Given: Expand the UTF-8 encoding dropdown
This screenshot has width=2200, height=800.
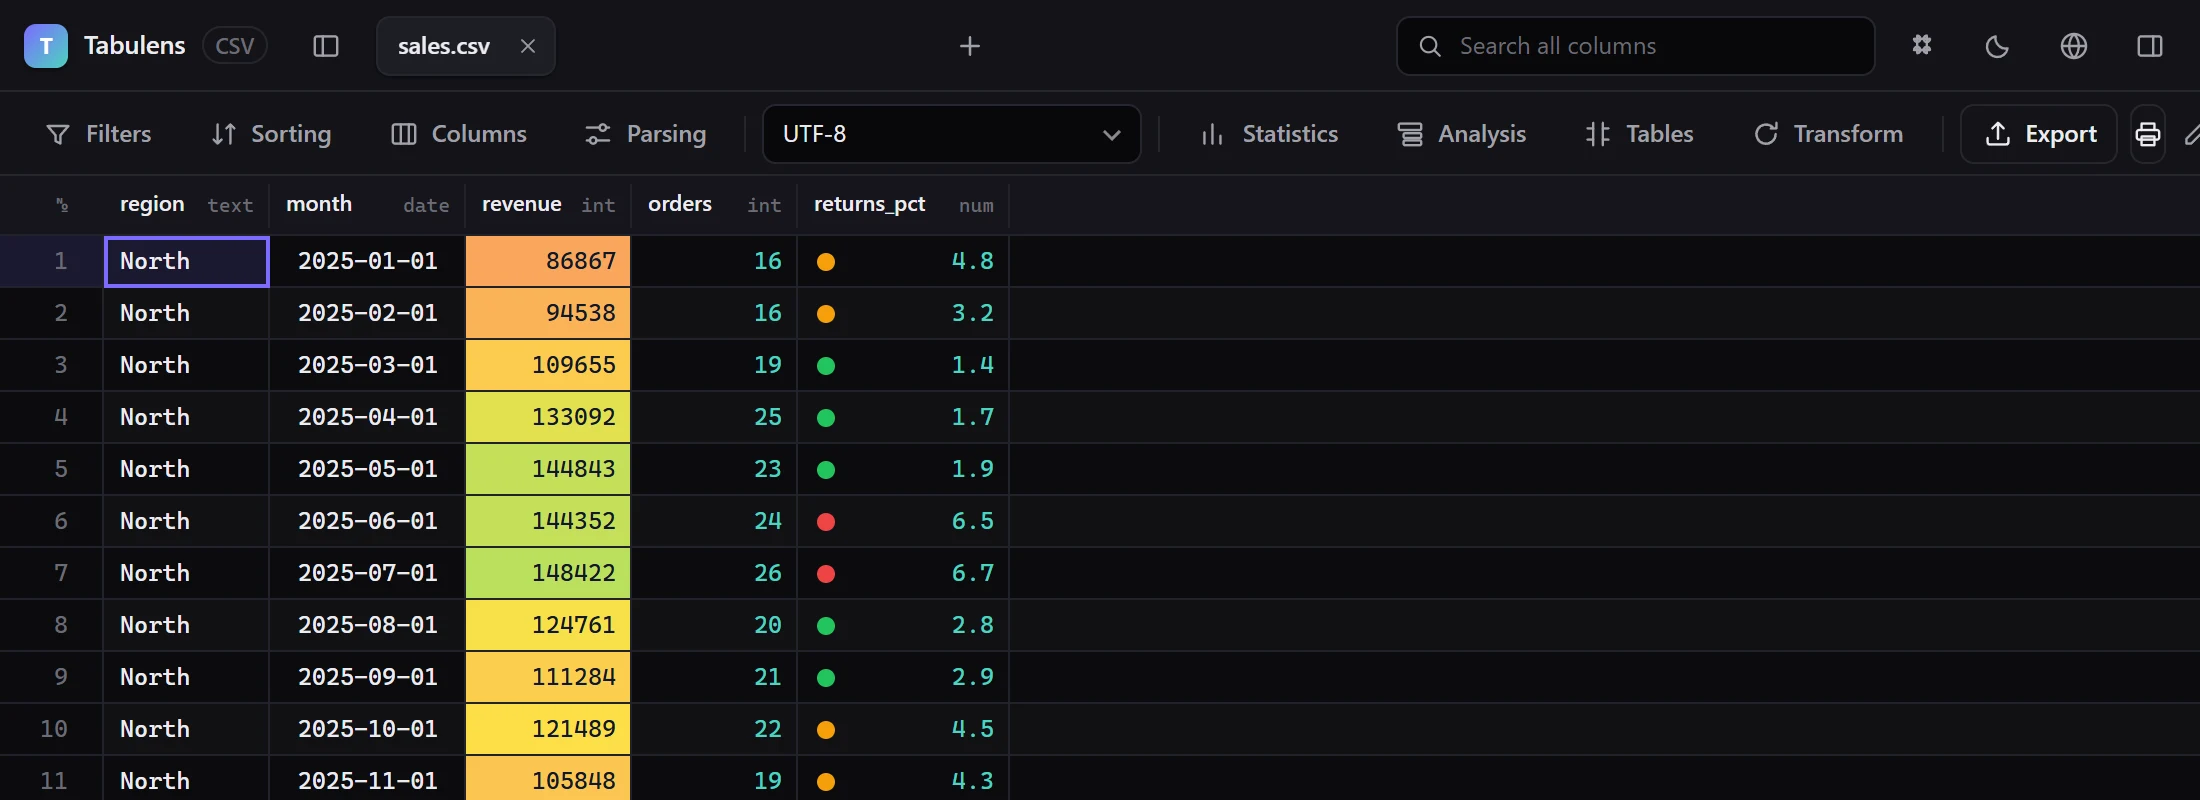Looking at the screenshot, I should pyautogui.click(x=952, y=134).
